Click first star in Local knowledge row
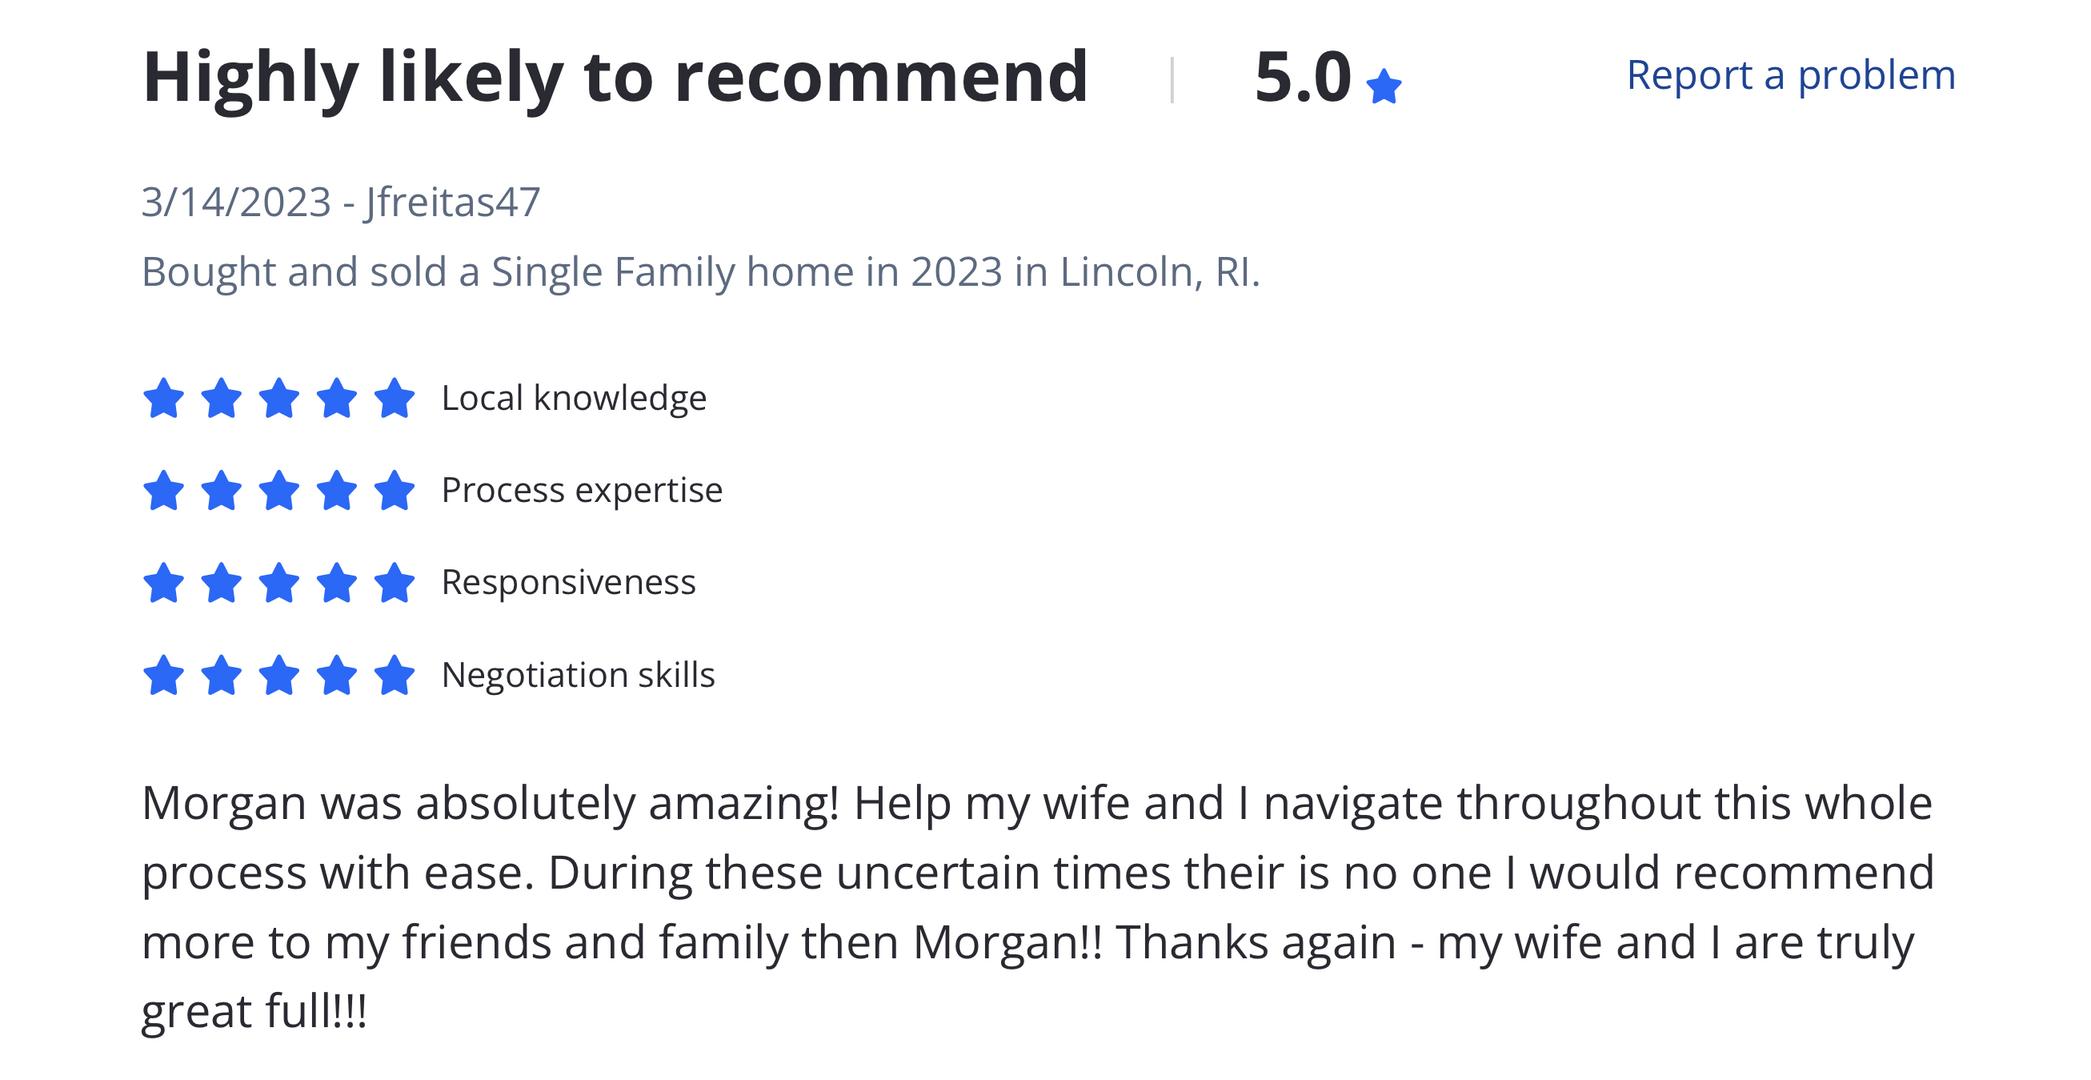 click(x=163, y=398)
